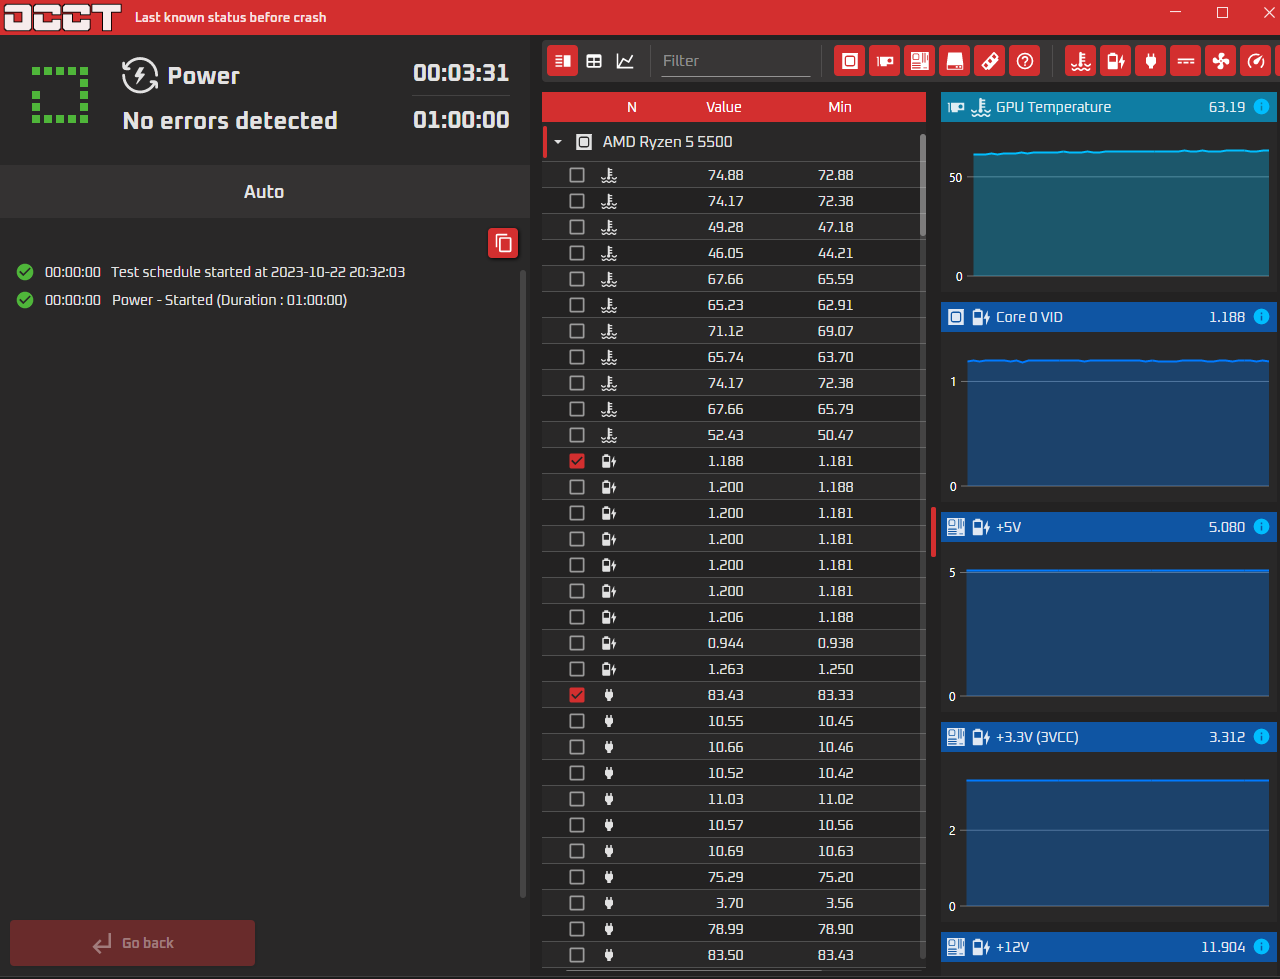Click the '65.23' value cell
Viewport: 1280px width, 979px height.
725,305
